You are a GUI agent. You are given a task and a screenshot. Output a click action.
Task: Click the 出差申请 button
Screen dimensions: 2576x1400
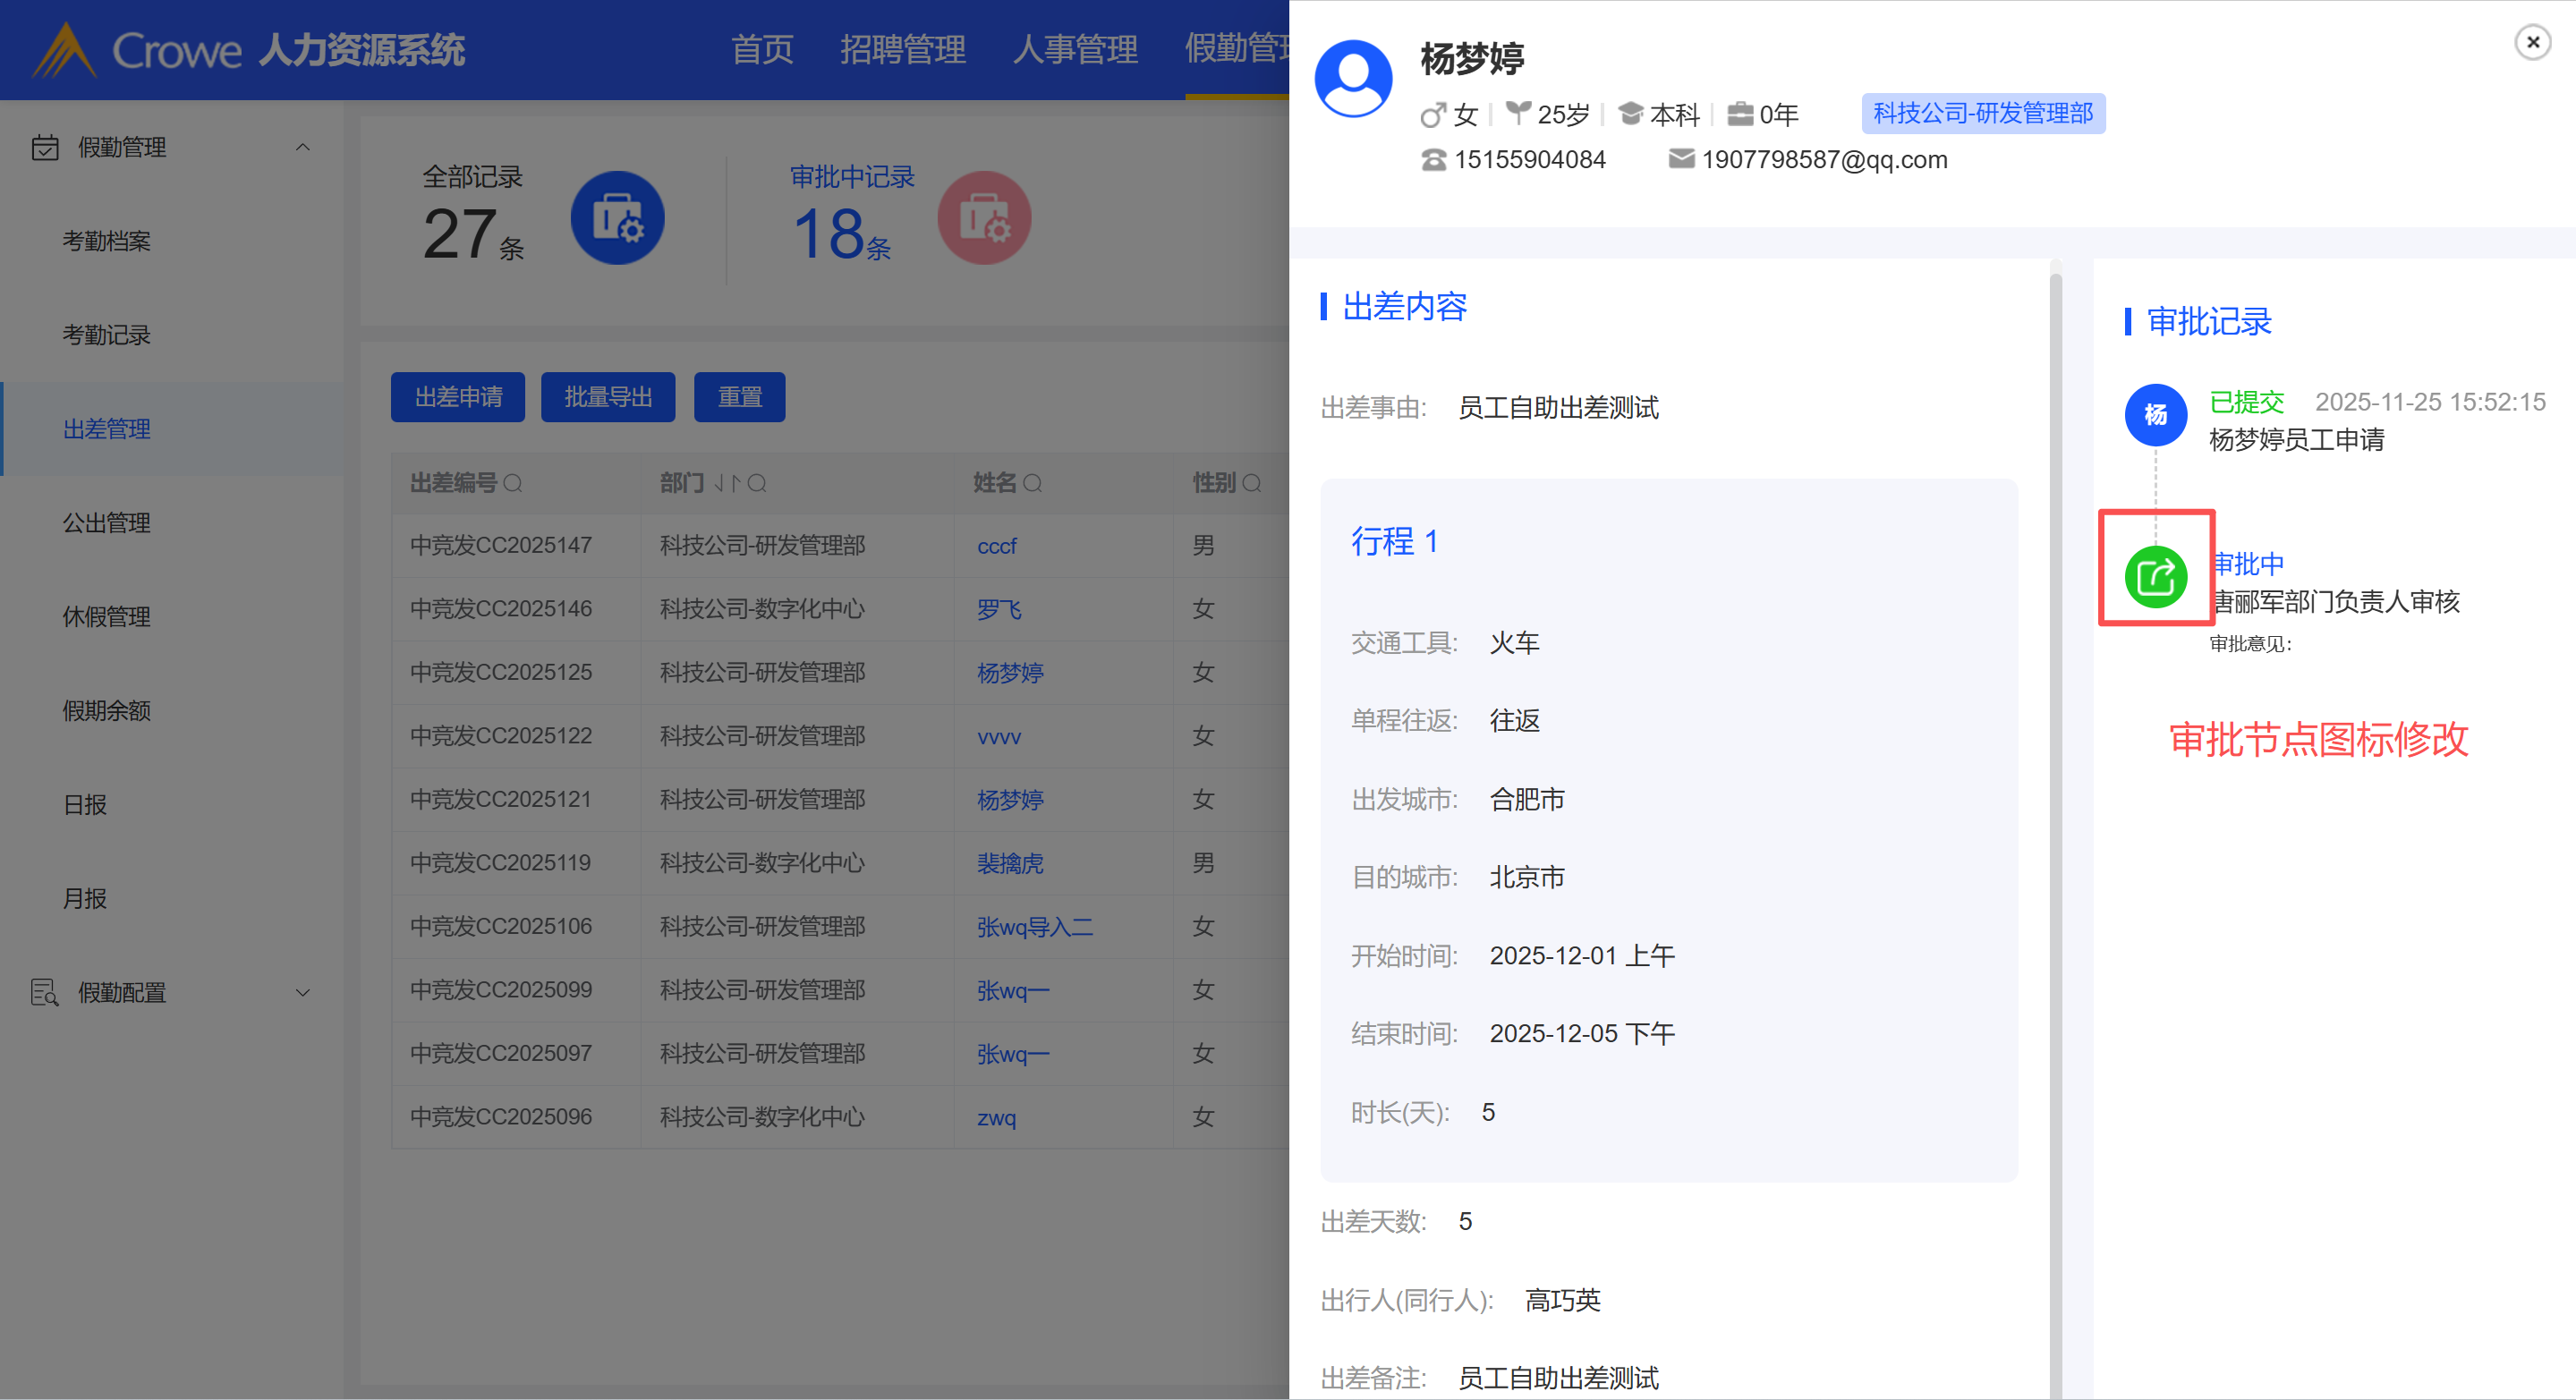458,397
